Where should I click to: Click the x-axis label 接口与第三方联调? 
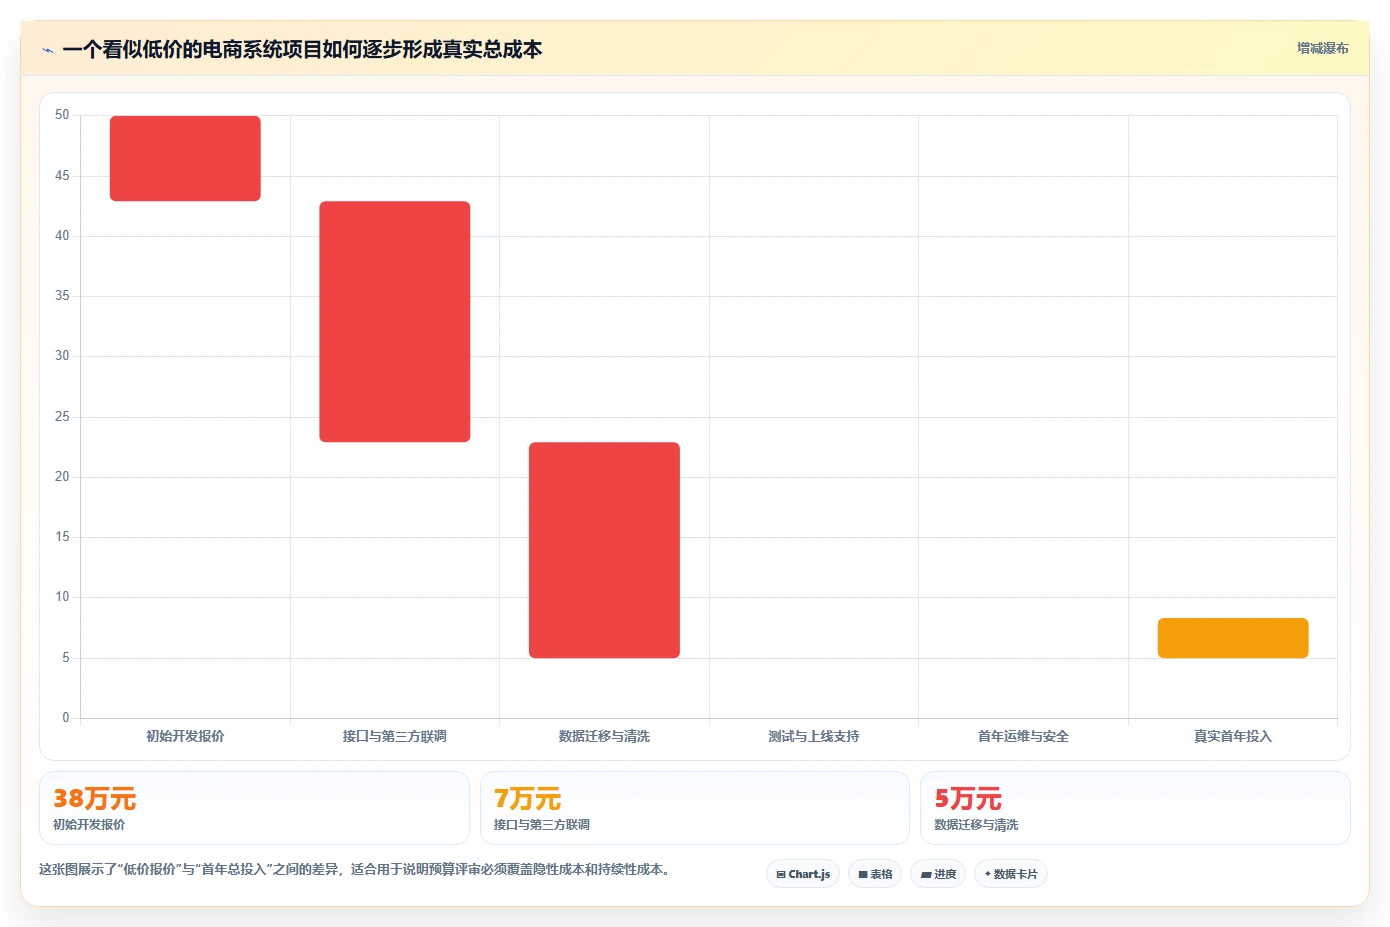click(395, 736)
